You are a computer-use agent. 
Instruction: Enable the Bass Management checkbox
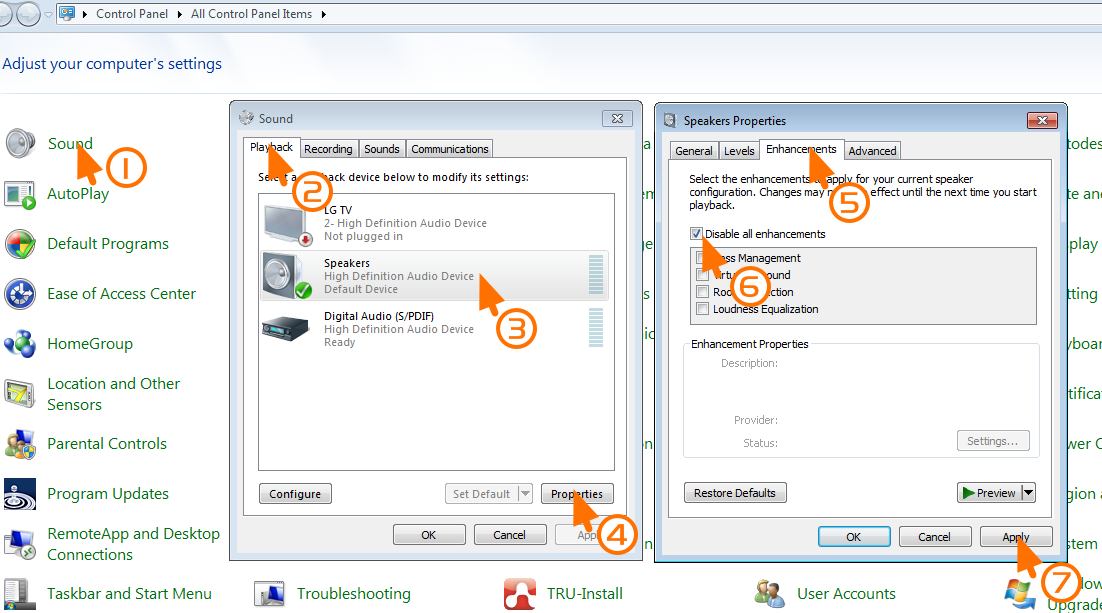point(702,258)
